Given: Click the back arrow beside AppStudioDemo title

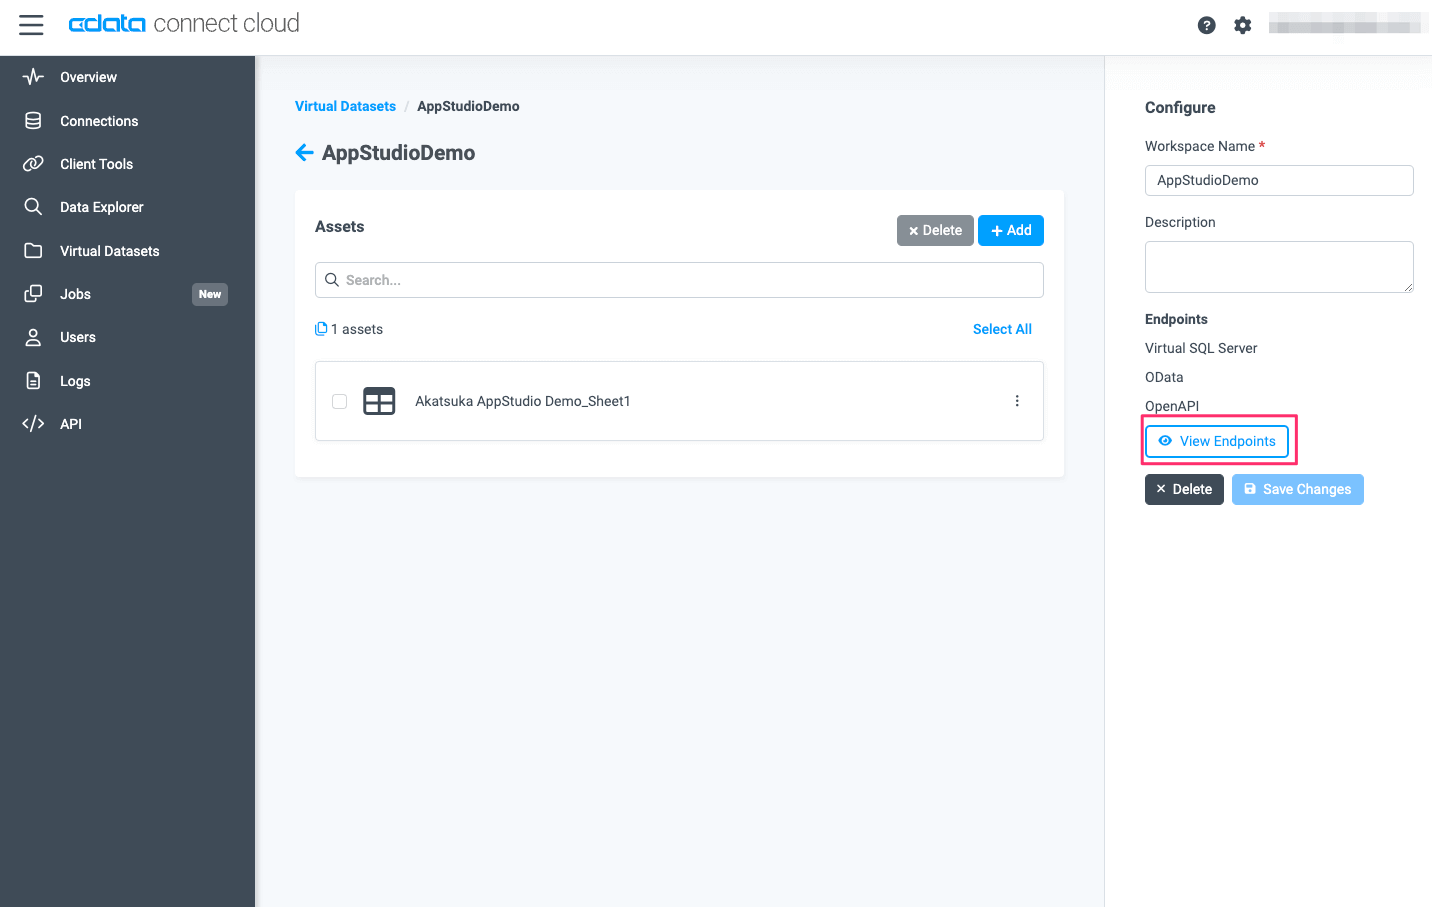Looking at the screenshot, I should 304,152.
